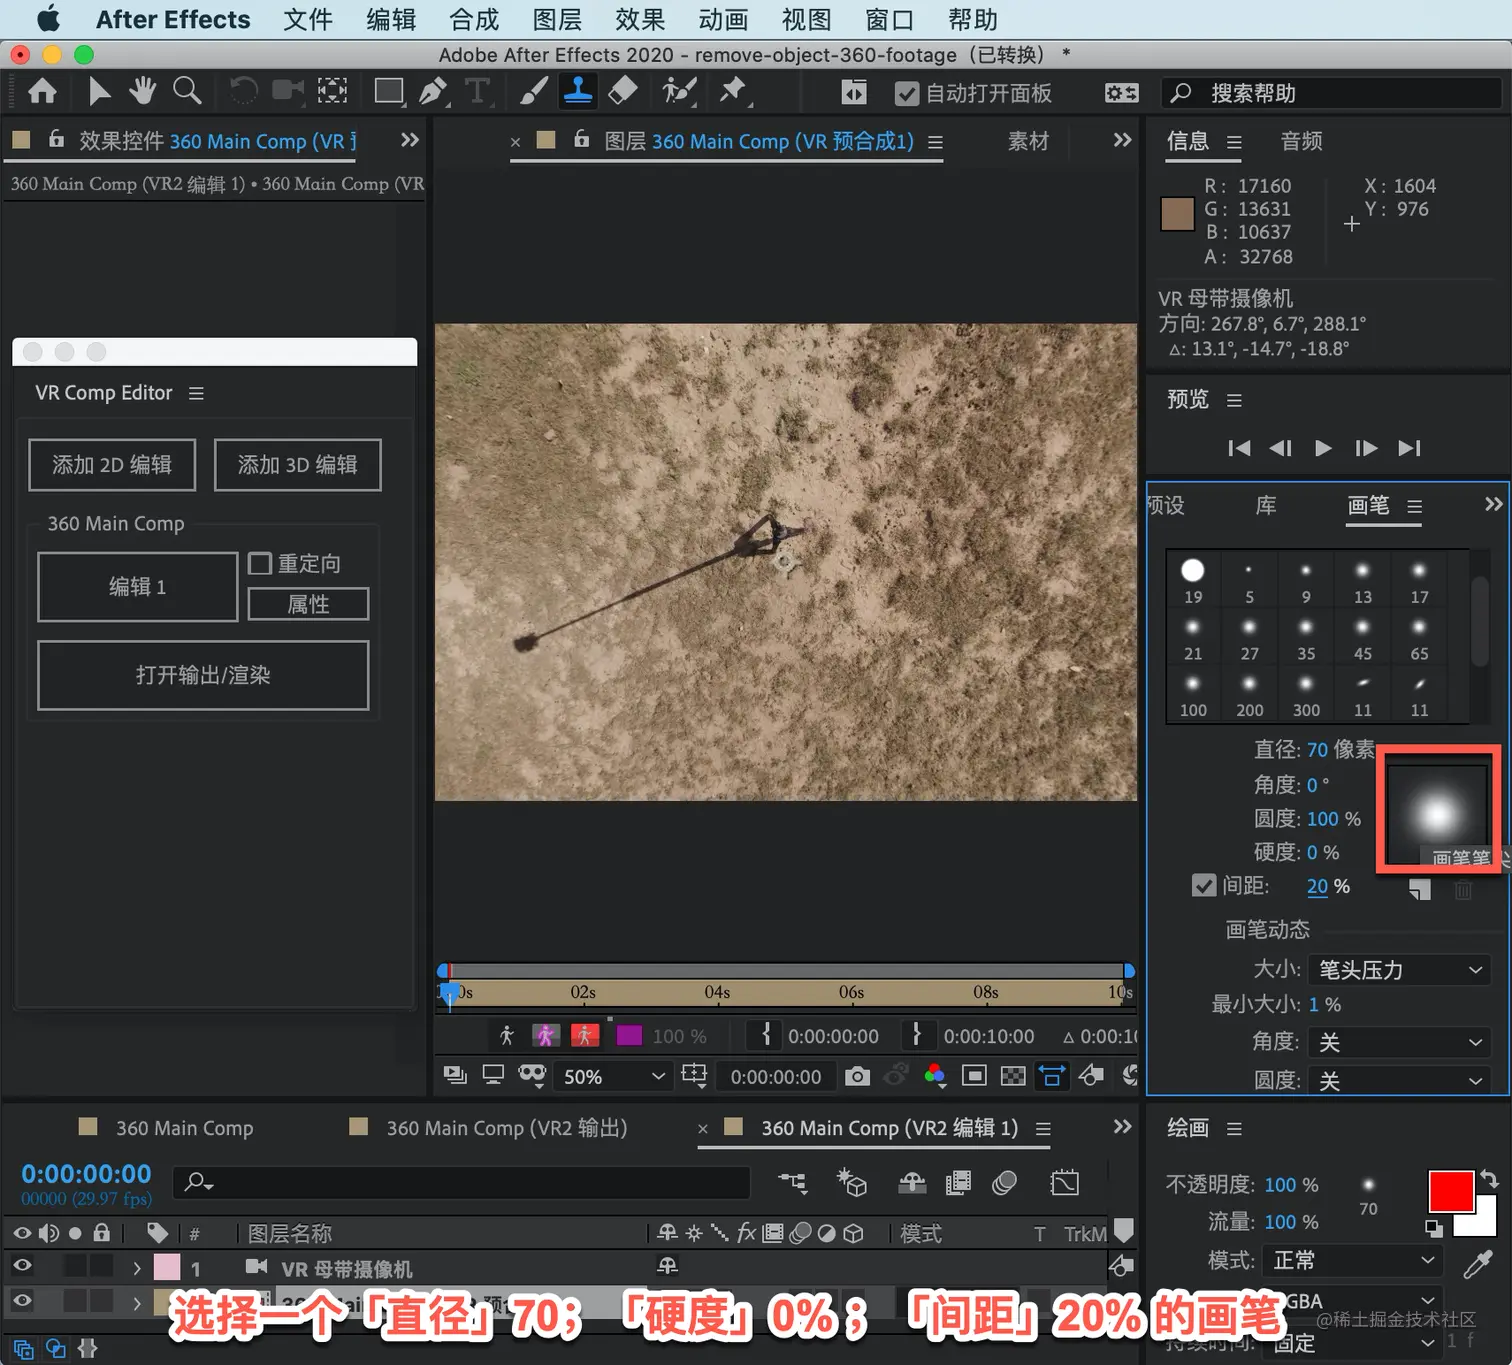Click the snapshot camera icon in viewer
This screenshot has width=1512, height=1365.
click(857, 1076)
